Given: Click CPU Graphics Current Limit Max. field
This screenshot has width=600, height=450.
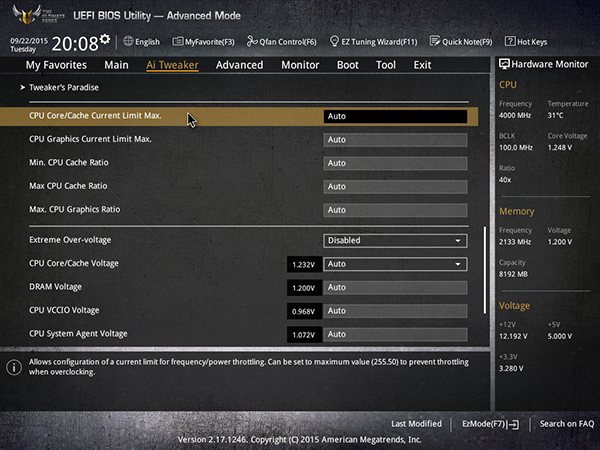Looking at the screenshot, I should [395, 140].
